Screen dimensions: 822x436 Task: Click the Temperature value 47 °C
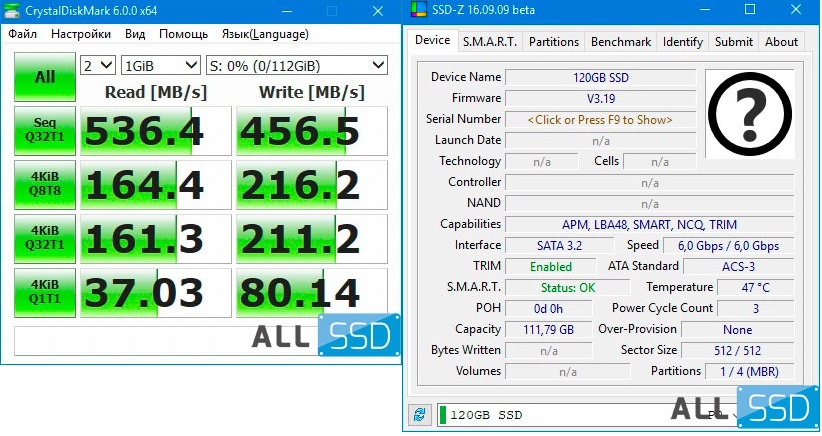click(755, 288)
